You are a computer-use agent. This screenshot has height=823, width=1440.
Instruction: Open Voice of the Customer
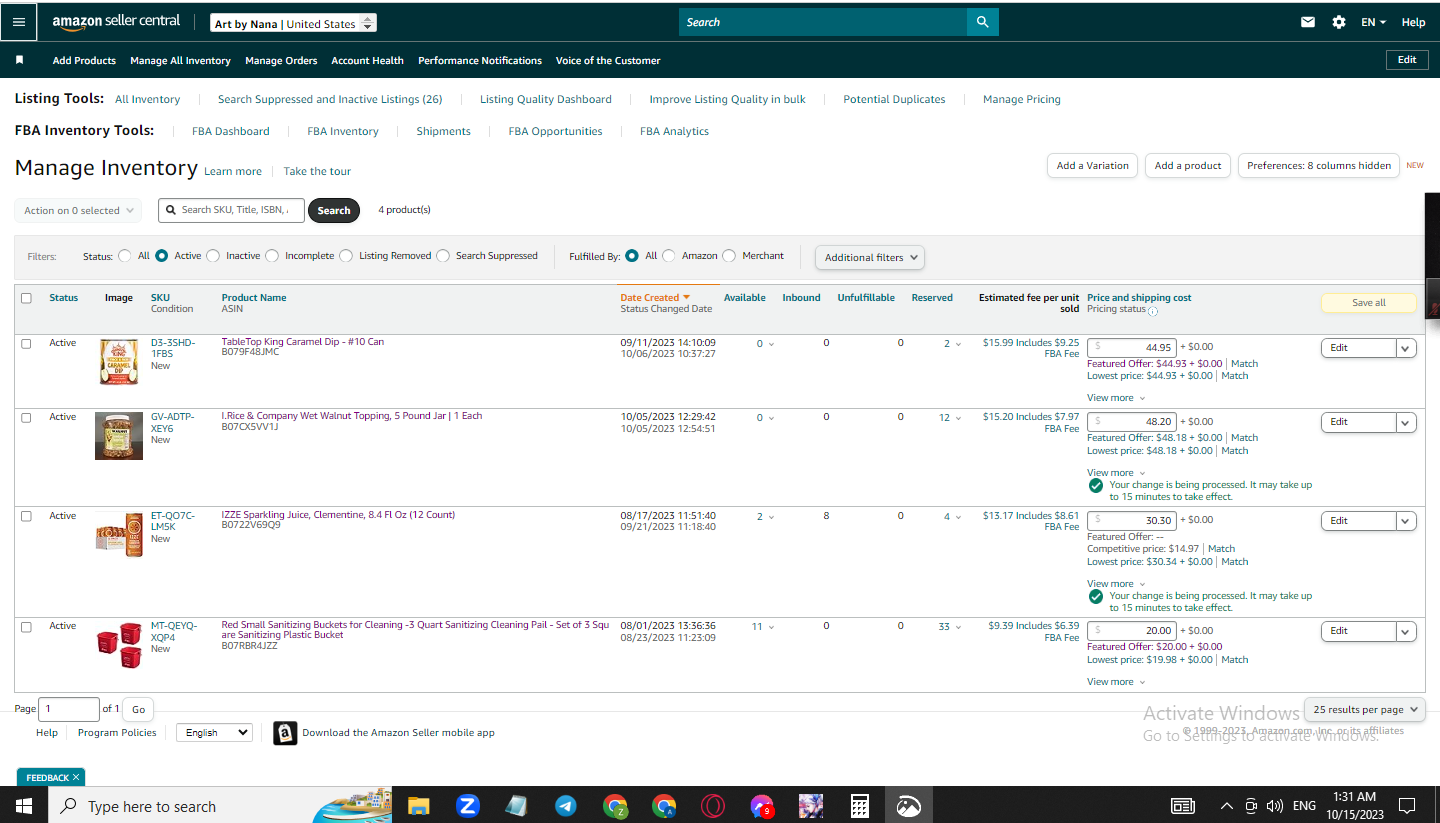608,61
